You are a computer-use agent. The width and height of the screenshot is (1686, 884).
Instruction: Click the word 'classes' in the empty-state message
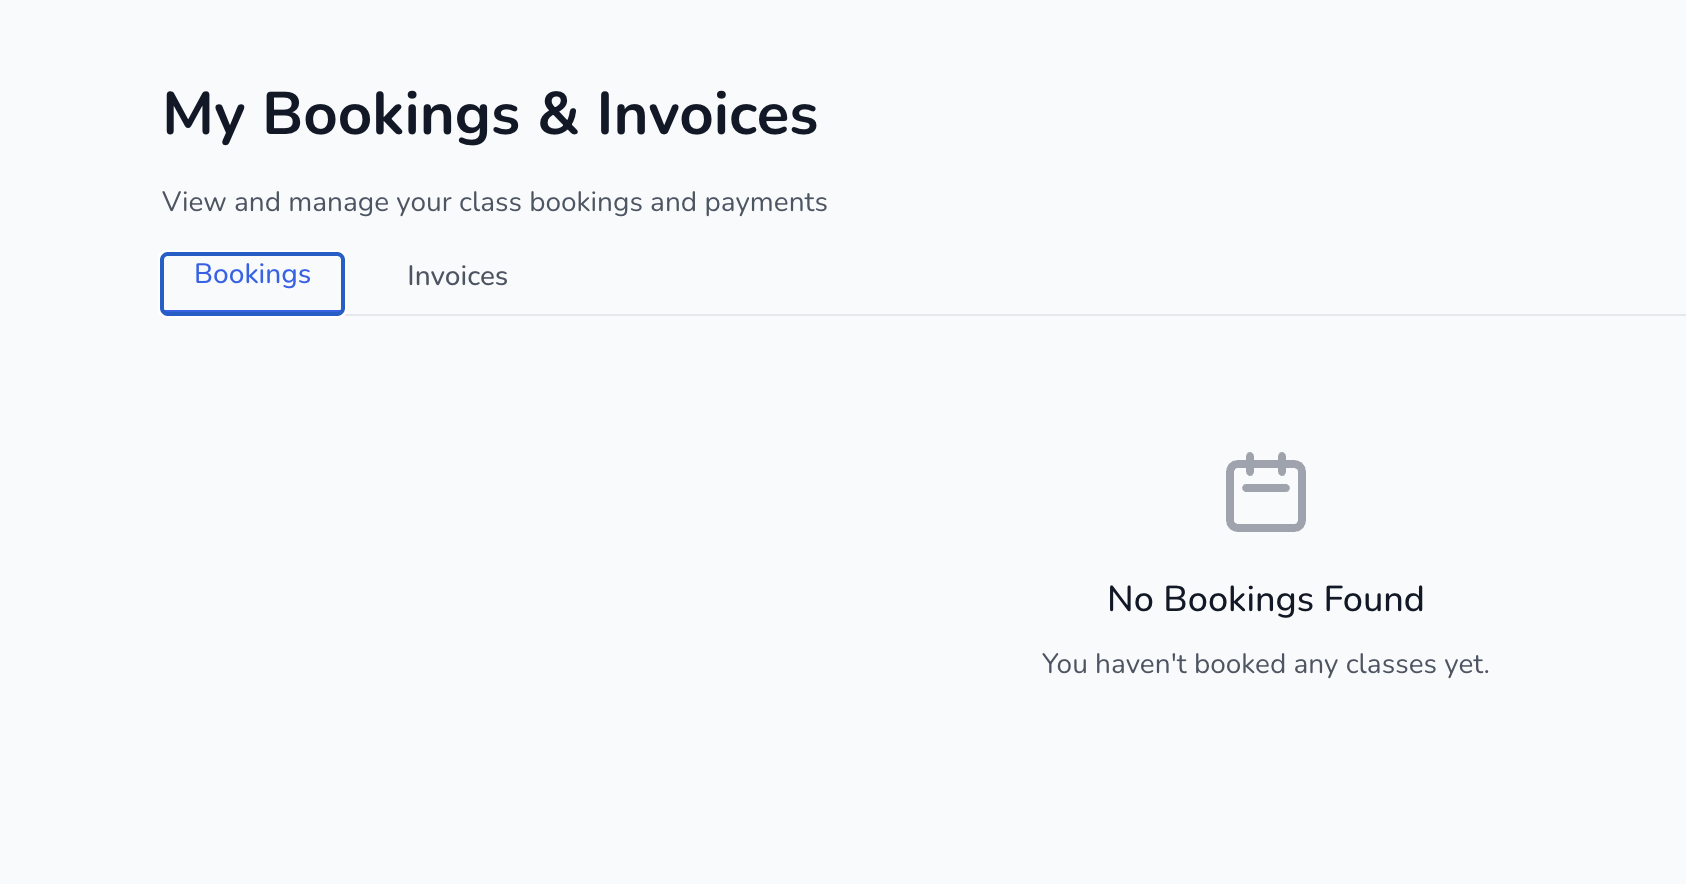click(x=1391, y=664)
